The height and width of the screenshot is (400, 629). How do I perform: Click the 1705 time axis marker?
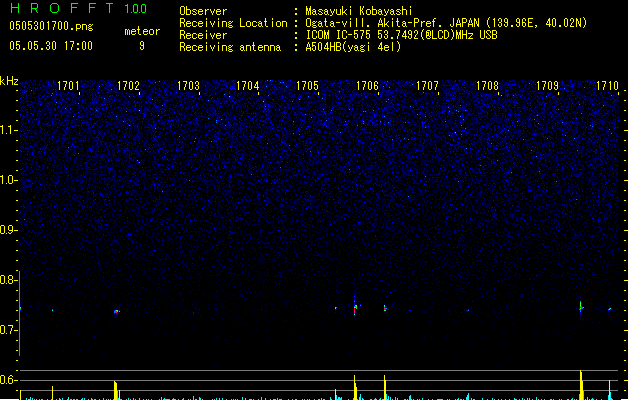(x=307, y=86)
